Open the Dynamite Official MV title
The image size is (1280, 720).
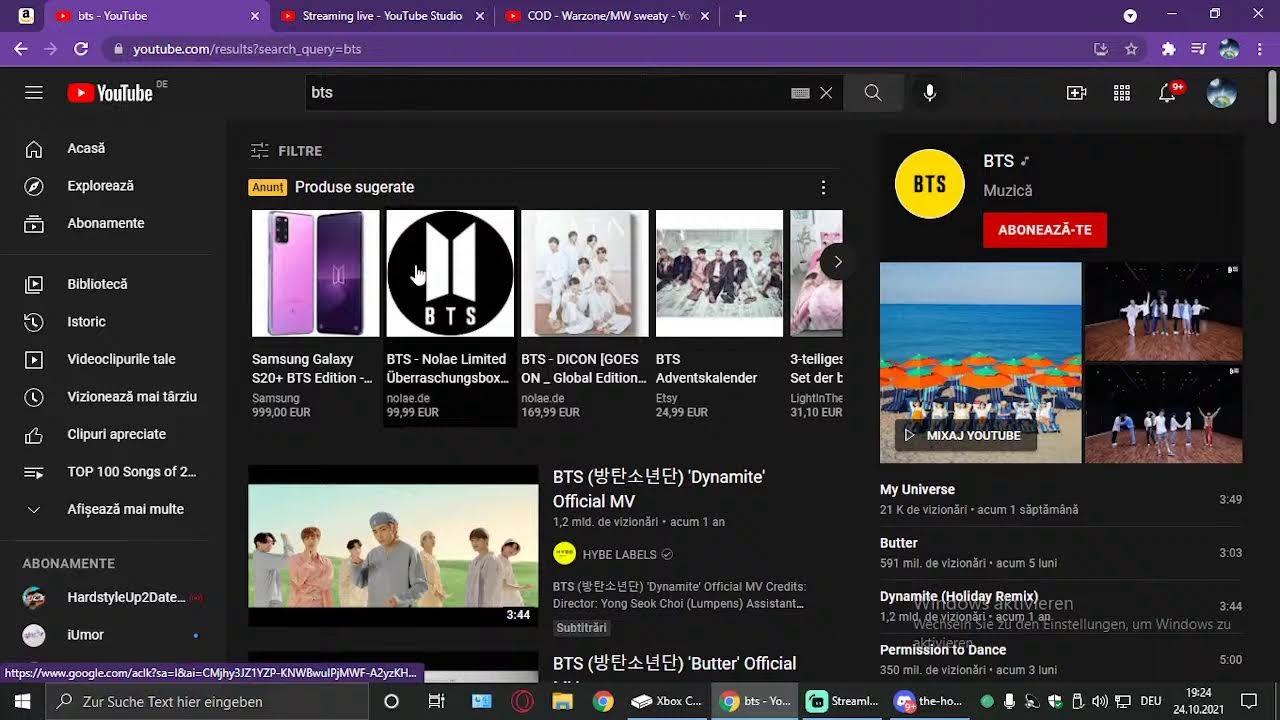click(x=659, y=489)
